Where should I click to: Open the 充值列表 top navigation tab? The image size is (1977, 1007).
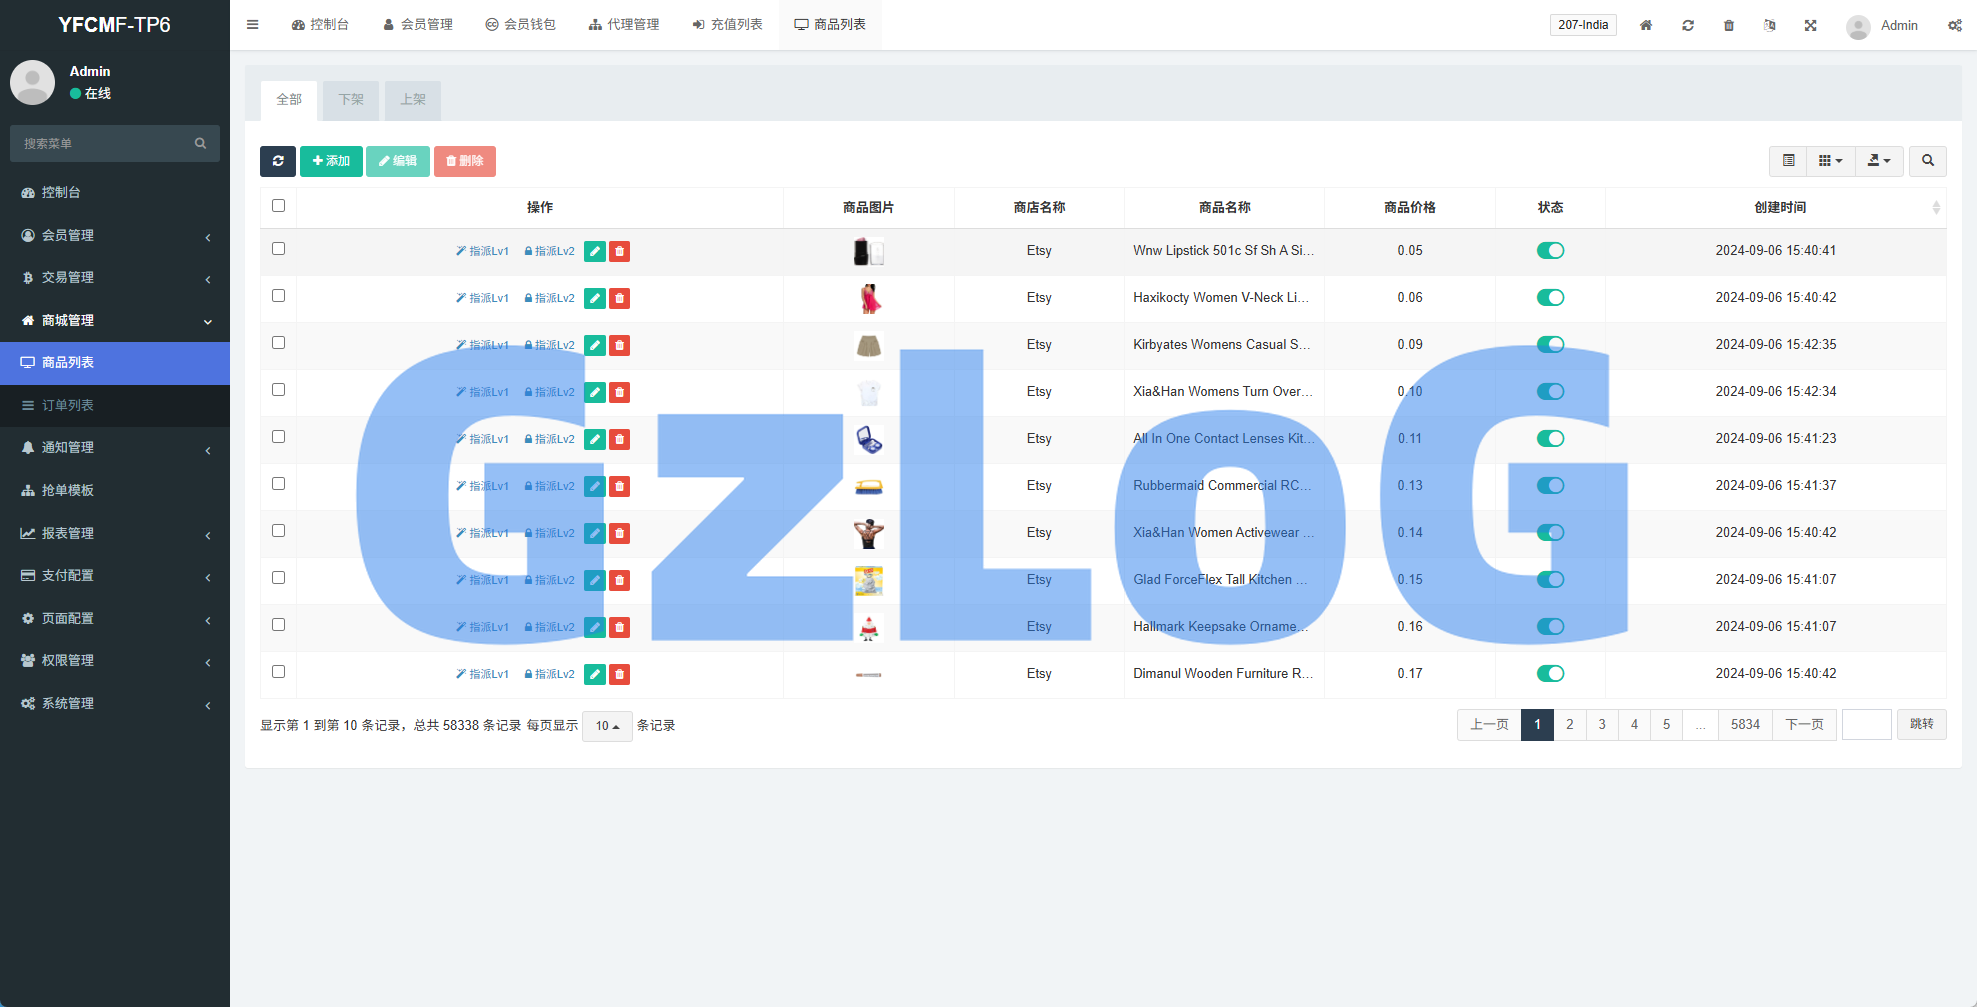click(x=727, y=25)
